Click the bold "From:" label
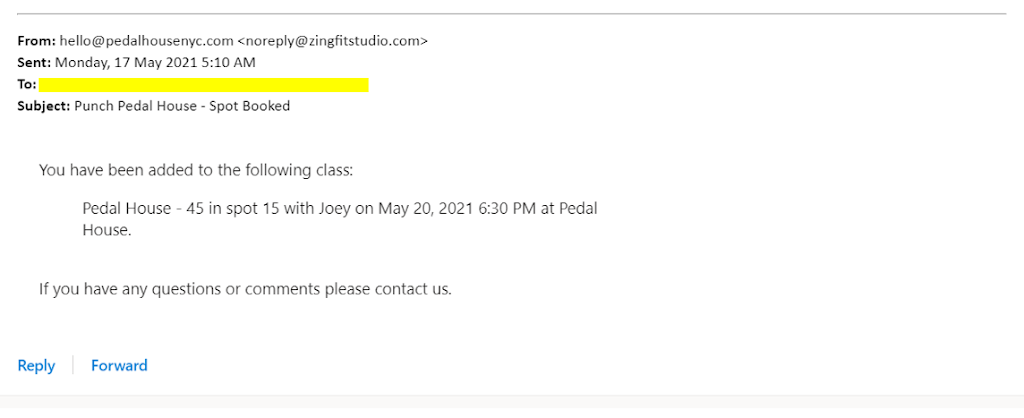1024x418 pixels. 36,41
